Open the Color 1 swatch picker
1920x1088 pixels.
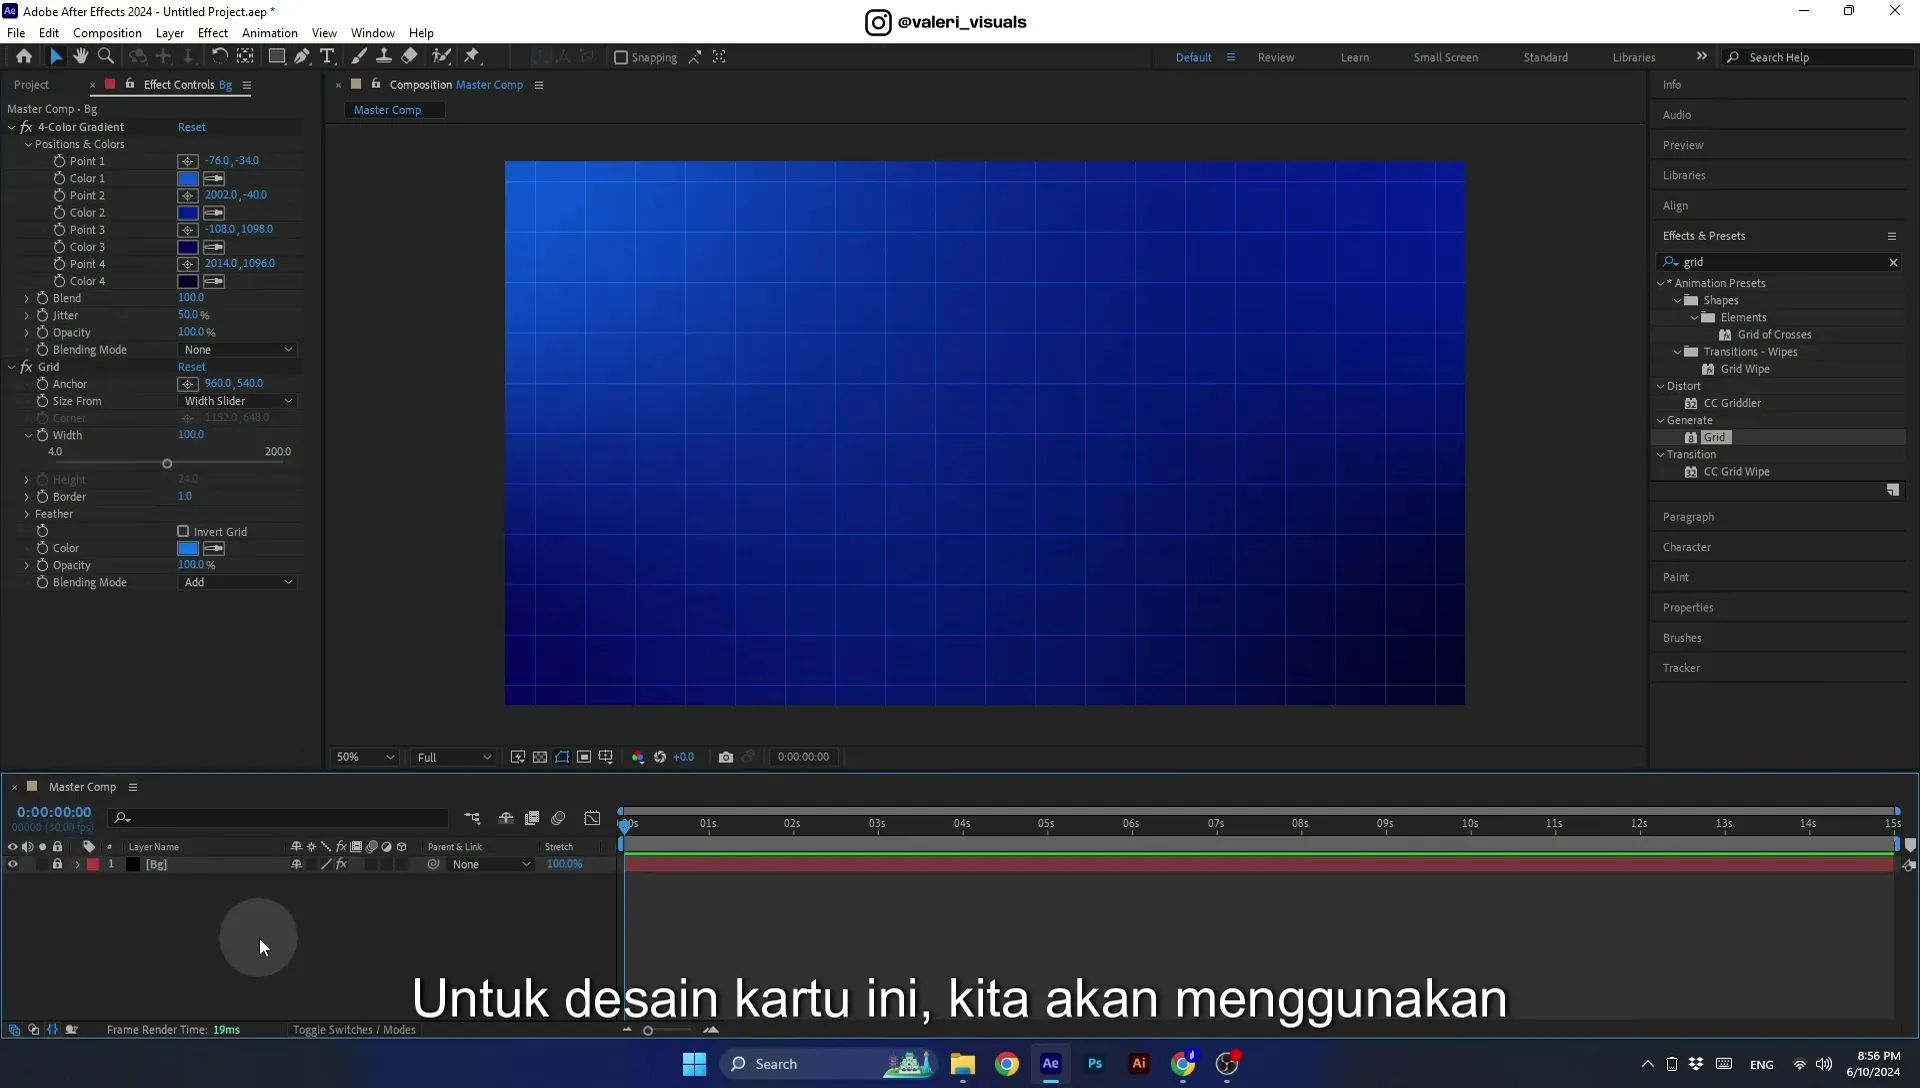pos(188,179)
